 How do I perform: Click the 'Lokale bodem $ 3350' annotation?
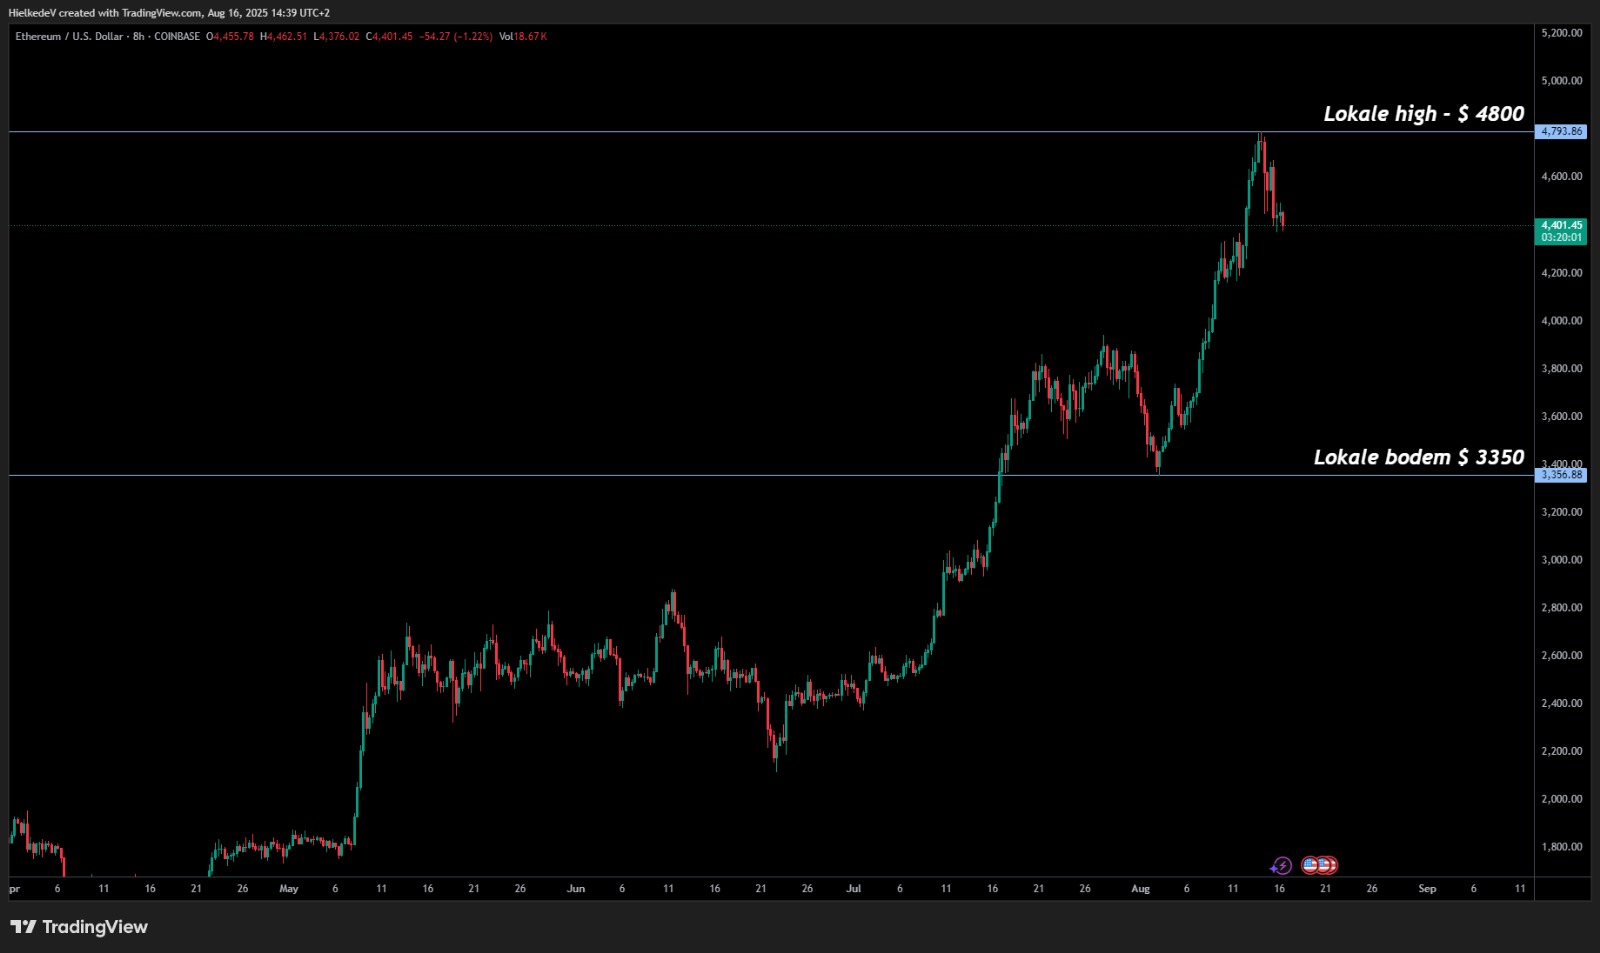1419,458
